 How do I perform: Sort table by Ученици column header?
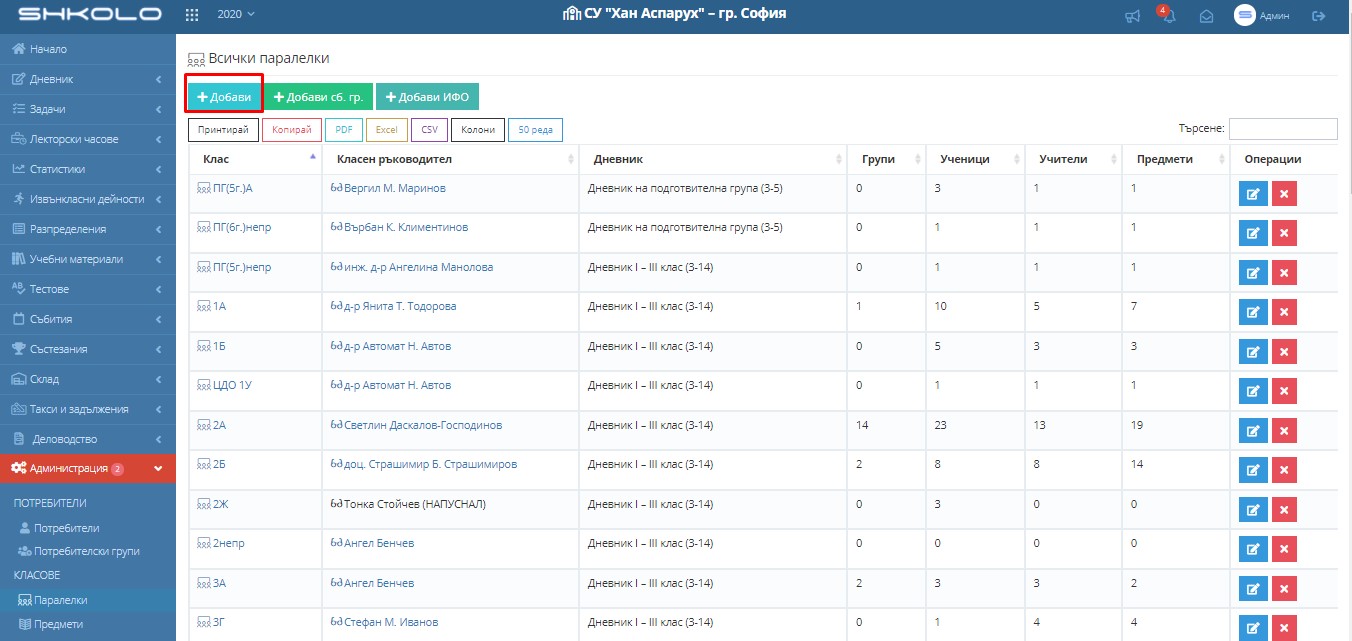(964, 159)
